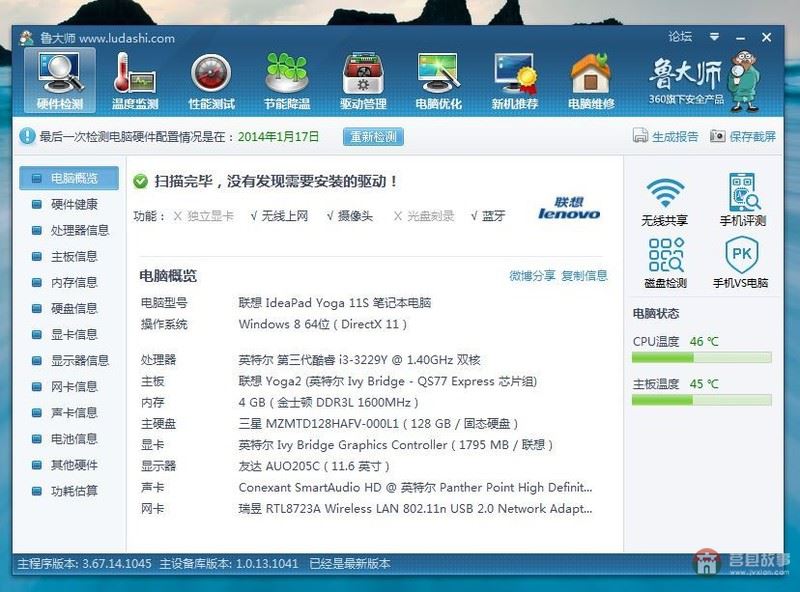The height and width of the screenshot is (592, 800).
Task: Click the 无线上网 feature indicator
Action: pos(279,216)
